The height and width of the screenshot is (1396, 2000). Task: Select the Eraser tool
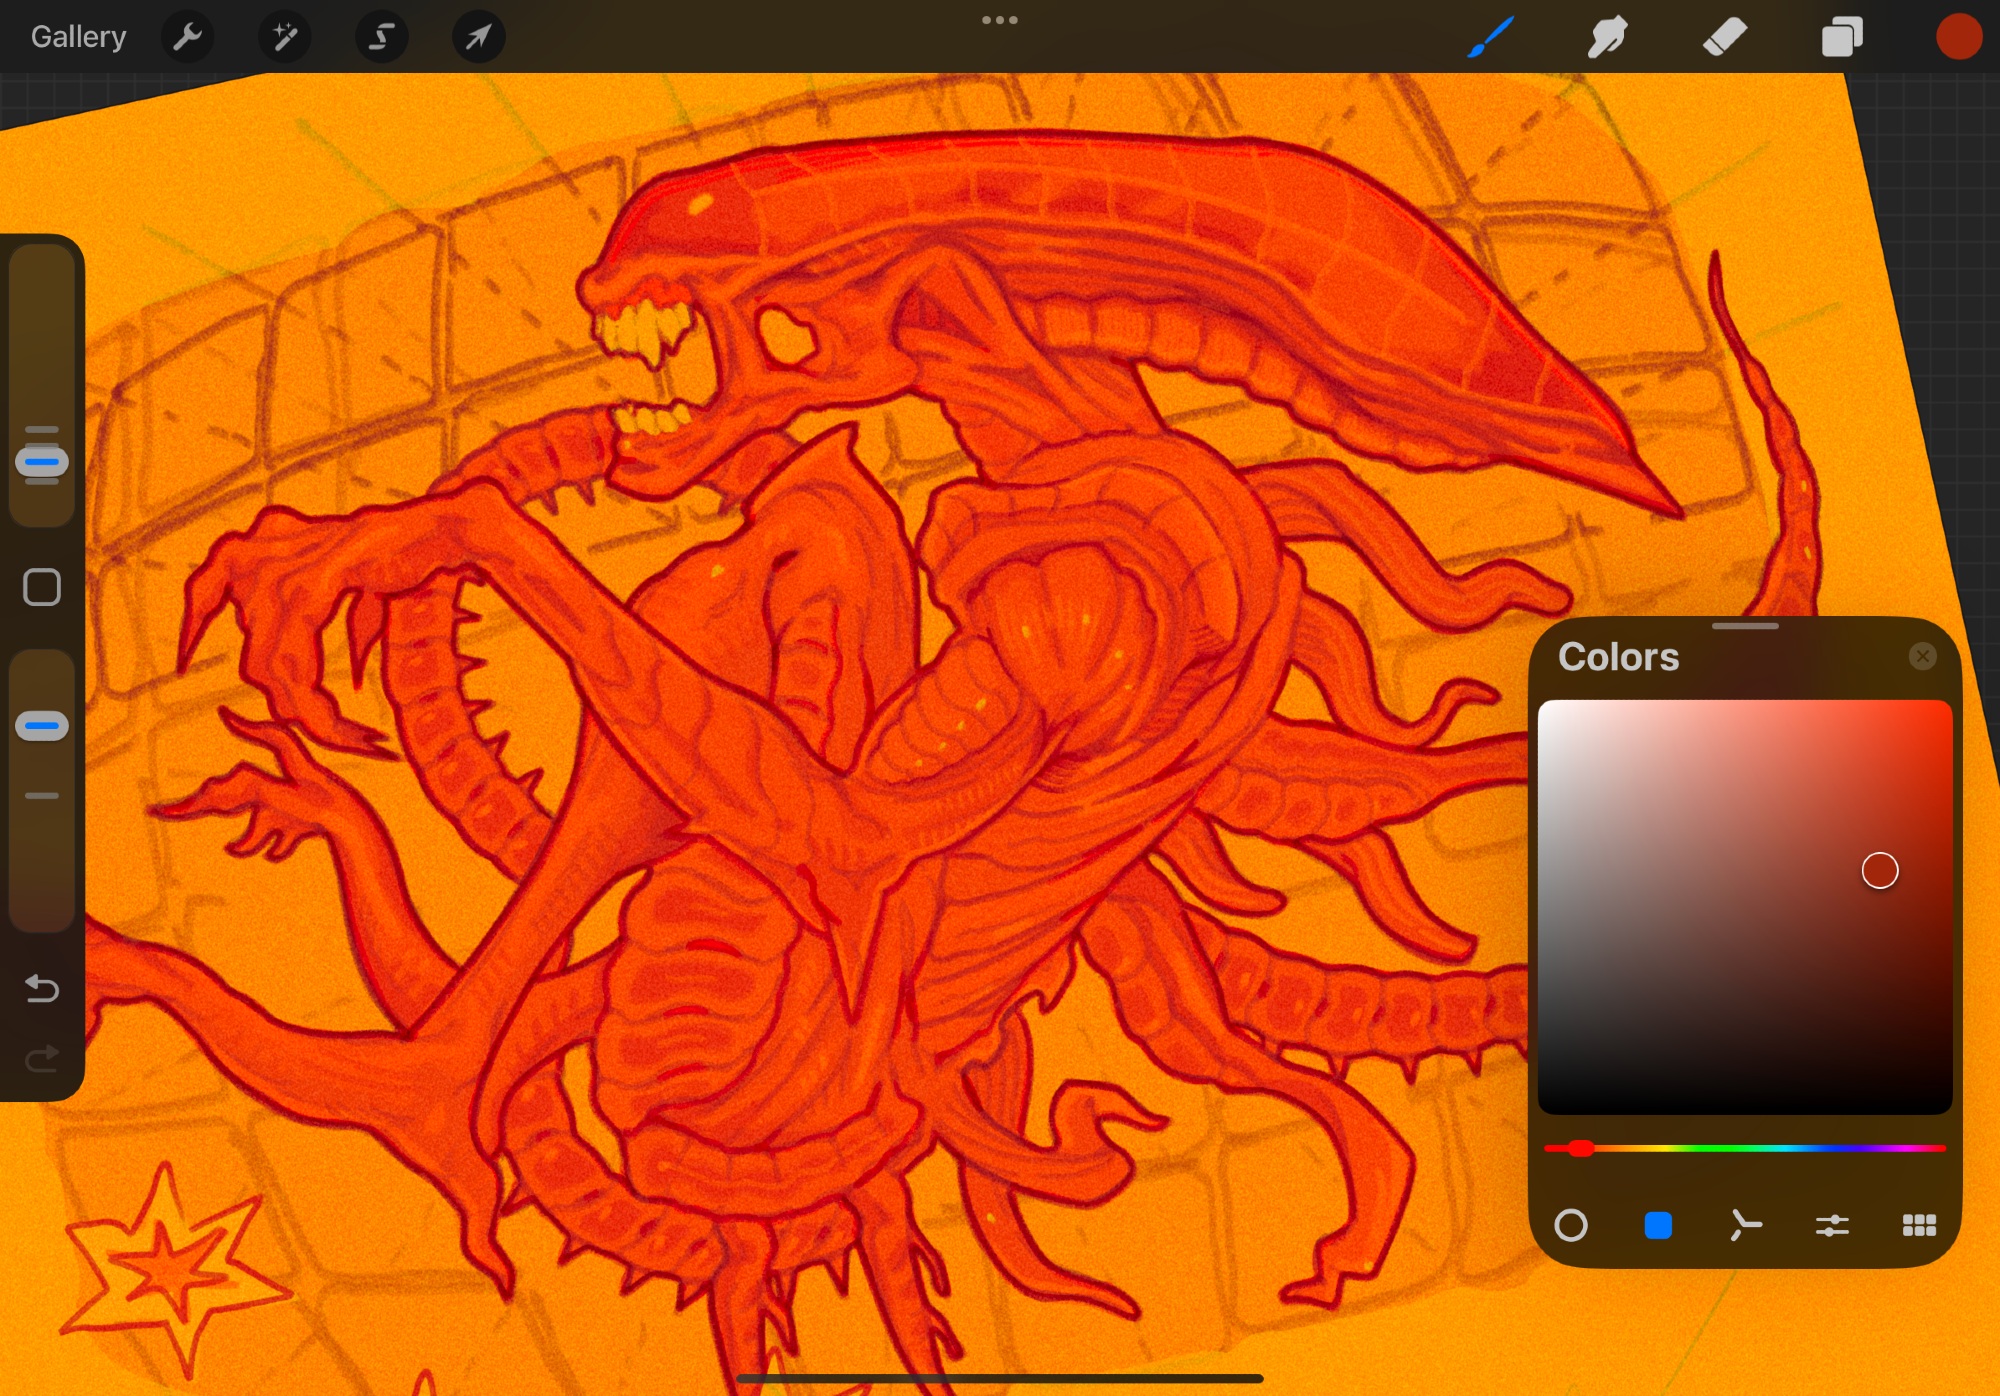(x=1724, y=37)
